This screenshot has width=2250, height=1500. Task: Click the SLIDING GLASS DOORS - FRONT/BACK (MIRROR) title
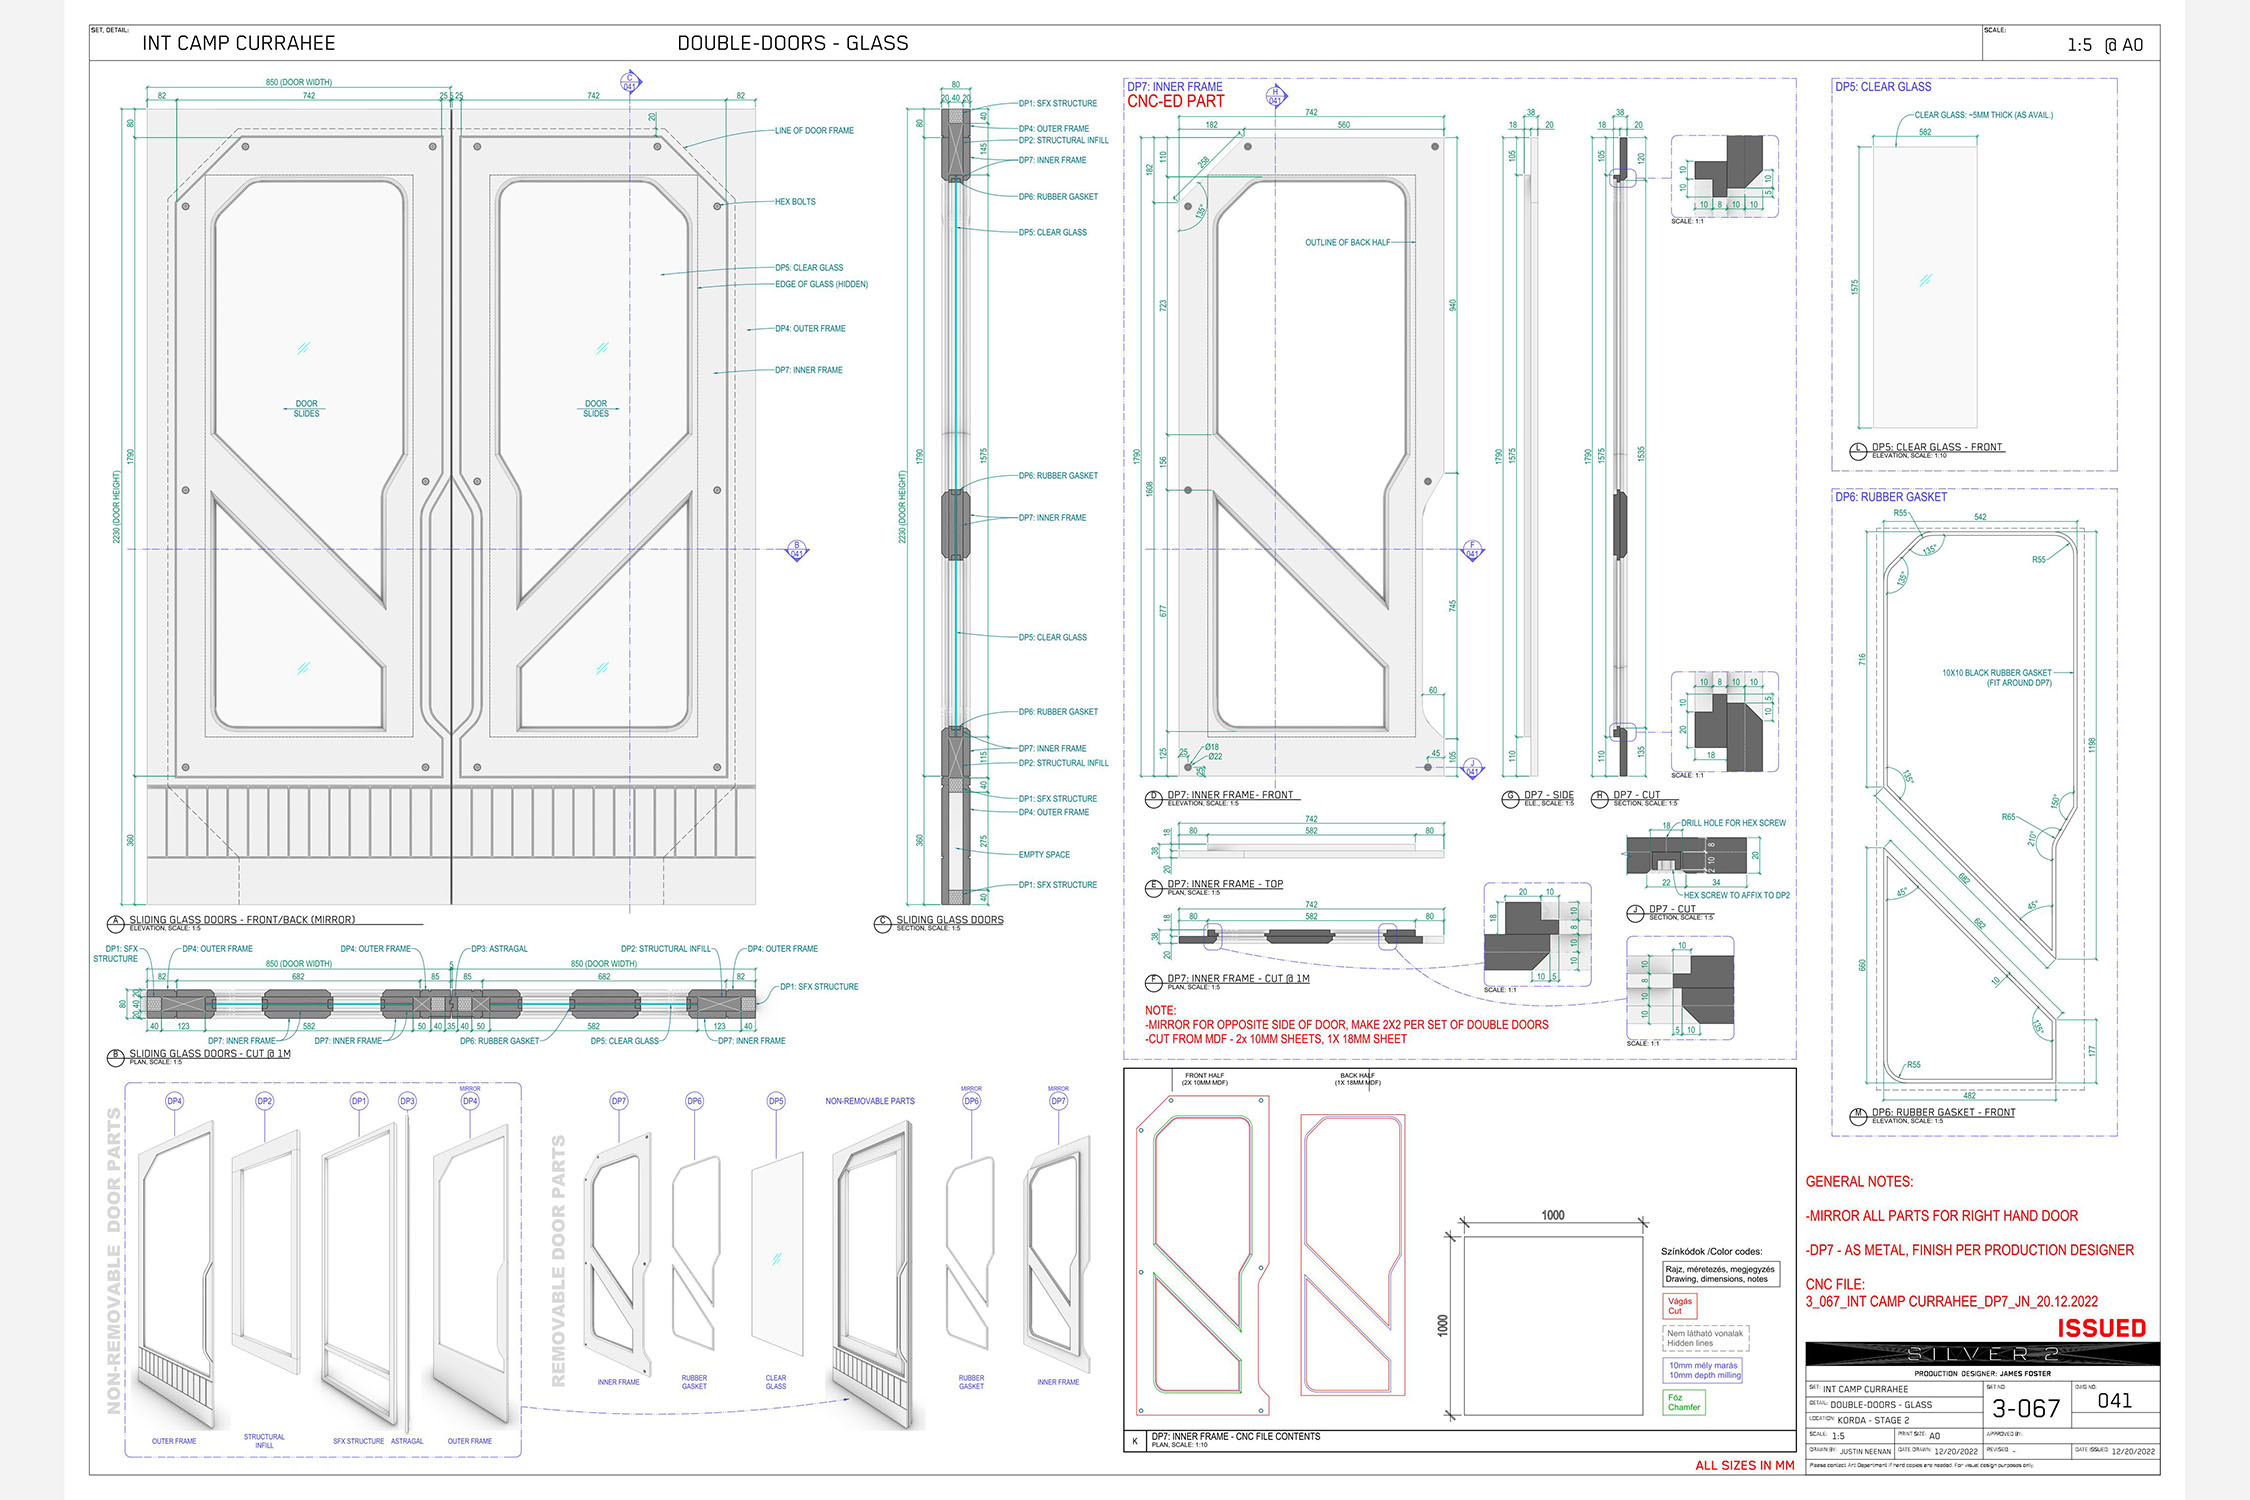pos(242,920)
